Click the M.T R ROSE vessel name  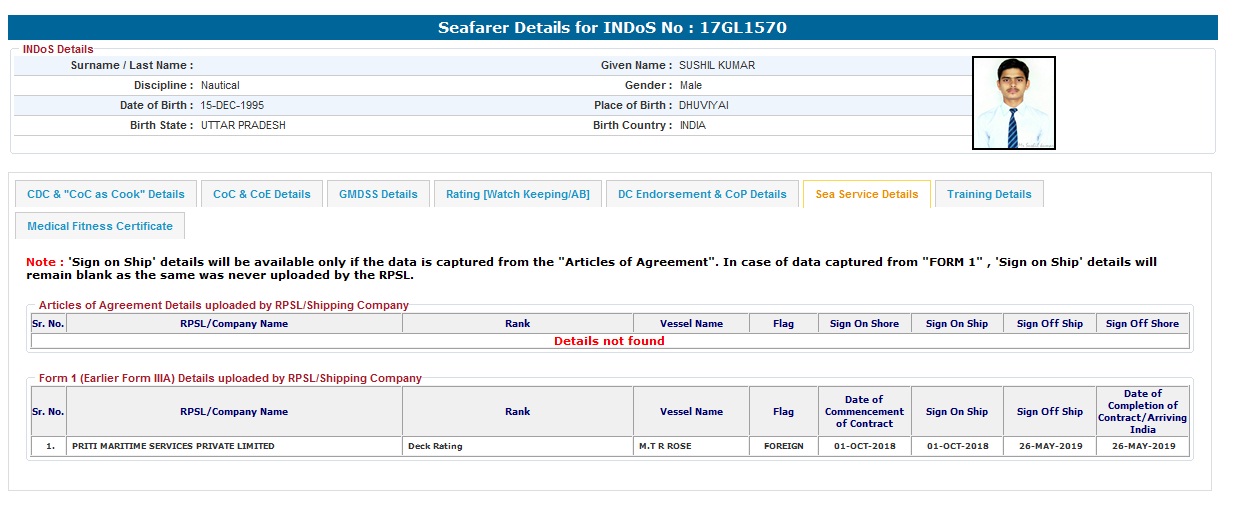[666, 446]
